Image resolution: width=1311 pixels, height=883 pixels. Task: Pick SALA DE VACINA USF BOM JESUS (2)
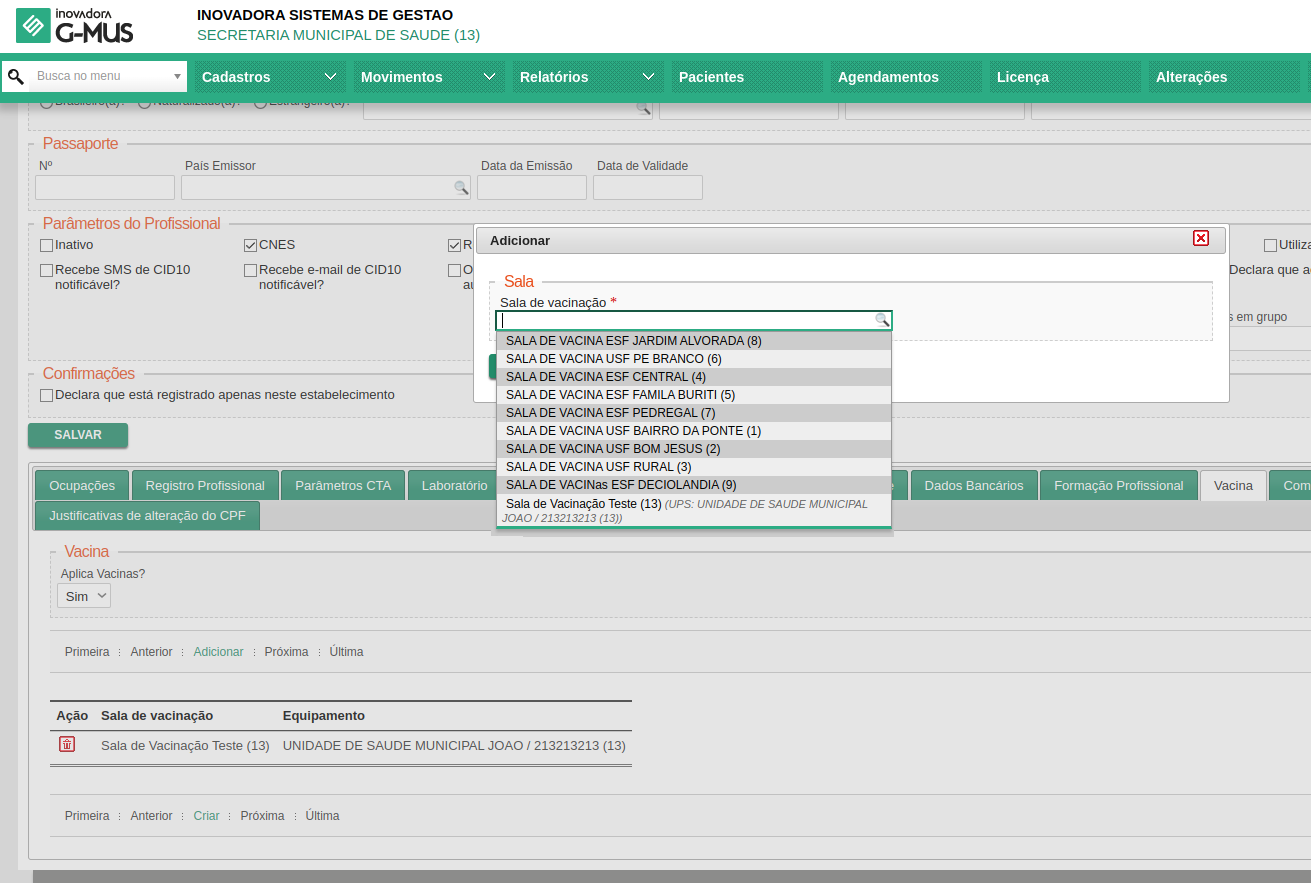click(694, 449)
